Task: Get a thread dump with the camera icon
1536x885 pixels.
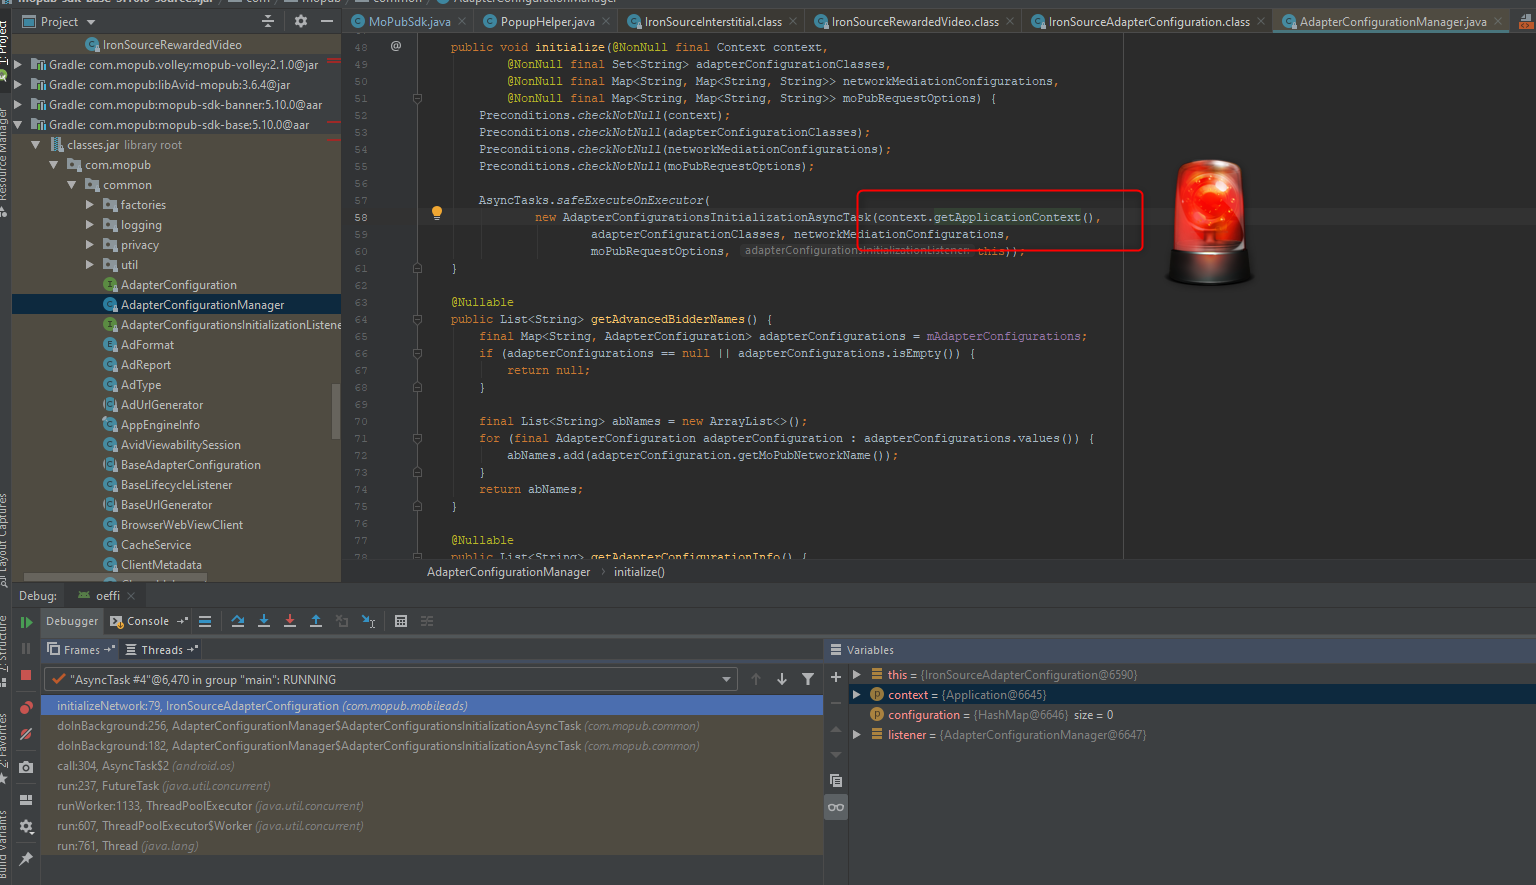Action: (26, 767)
